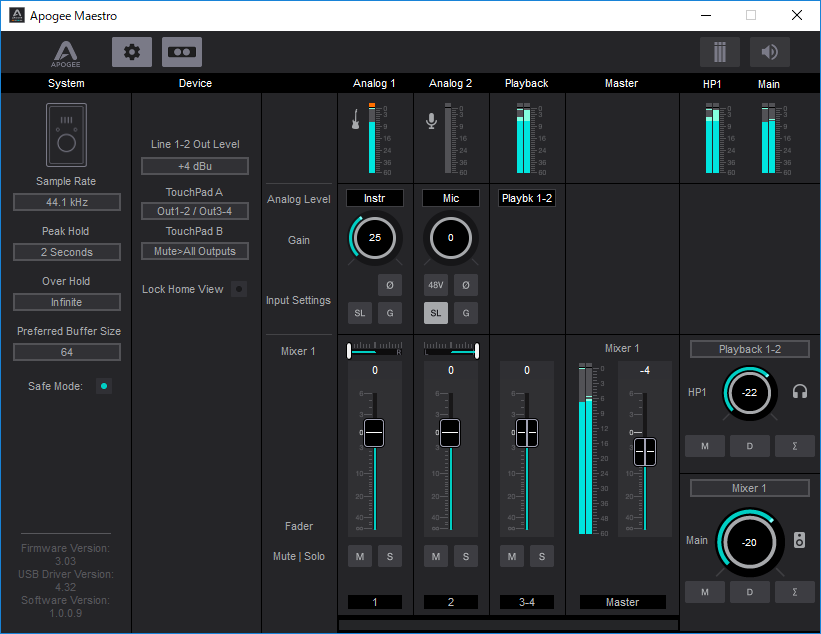Toggle phase invert on Analog 1
821x634 pixels.
pyautogui.click(x=390, y=285)
